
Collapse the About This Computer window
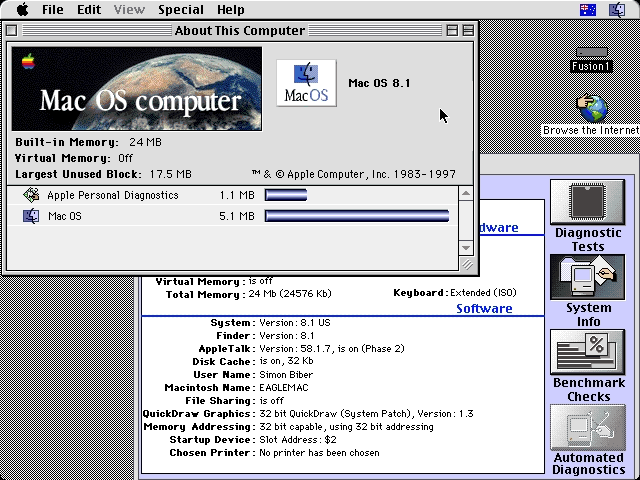pyautogui.click(x=469, y=30)
